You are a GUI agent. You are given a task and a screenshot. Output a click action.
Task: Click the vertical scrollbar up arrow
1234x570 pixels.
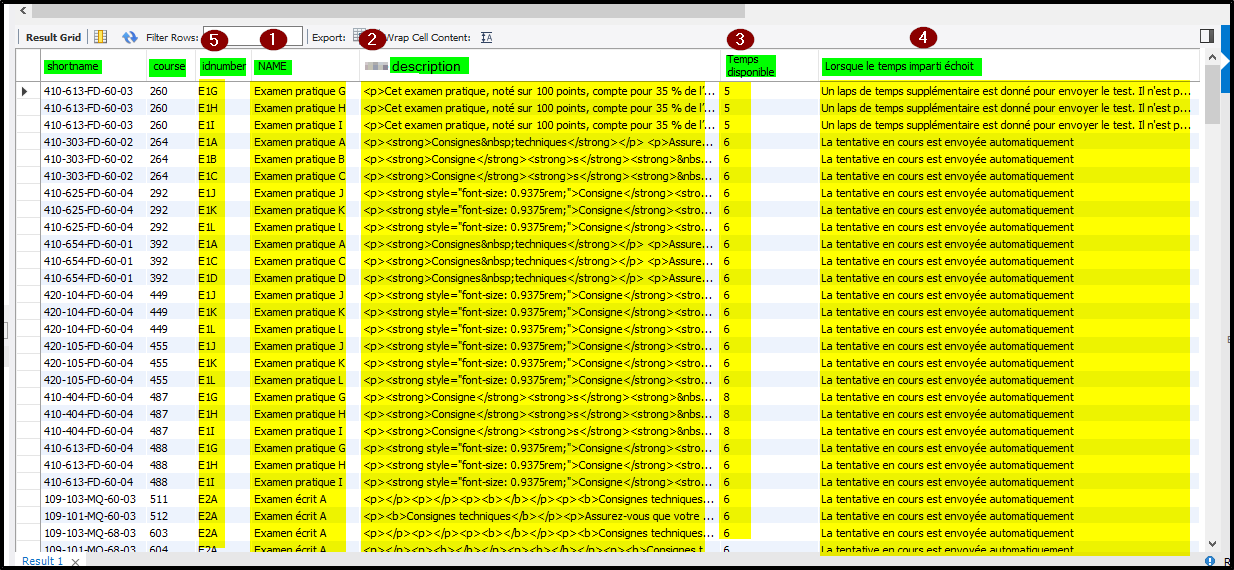pyautogui.click(x=1212, y=59)
